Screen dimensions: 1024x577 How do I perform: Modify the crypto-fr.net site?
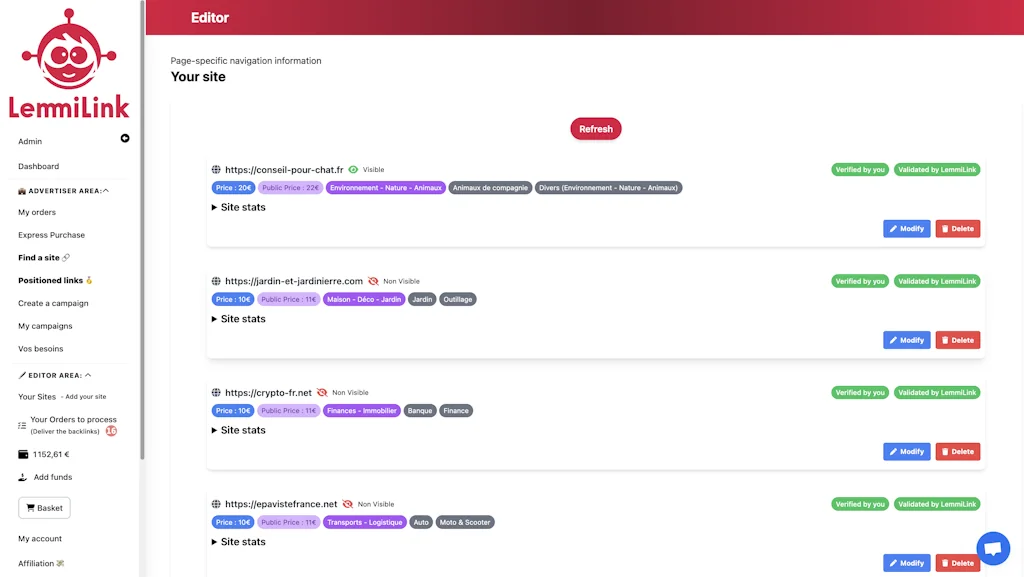(906, 452)
